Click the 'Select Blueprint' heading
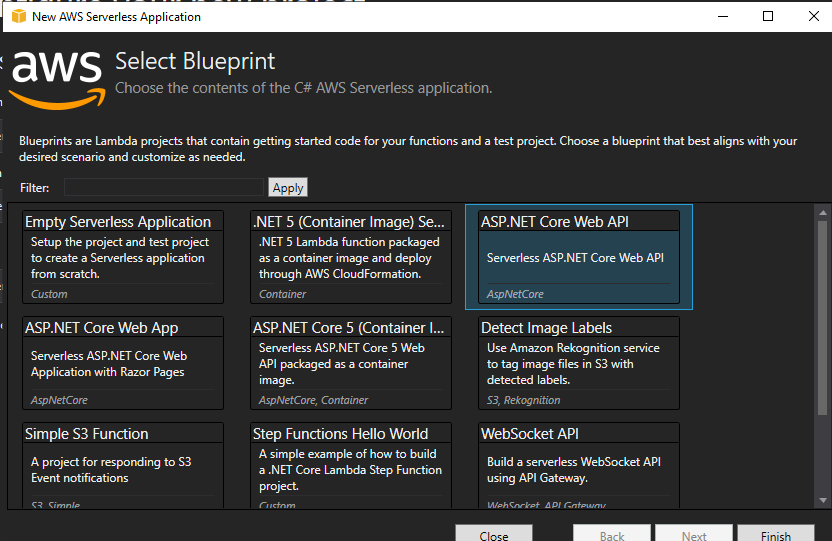 [195, 61]
